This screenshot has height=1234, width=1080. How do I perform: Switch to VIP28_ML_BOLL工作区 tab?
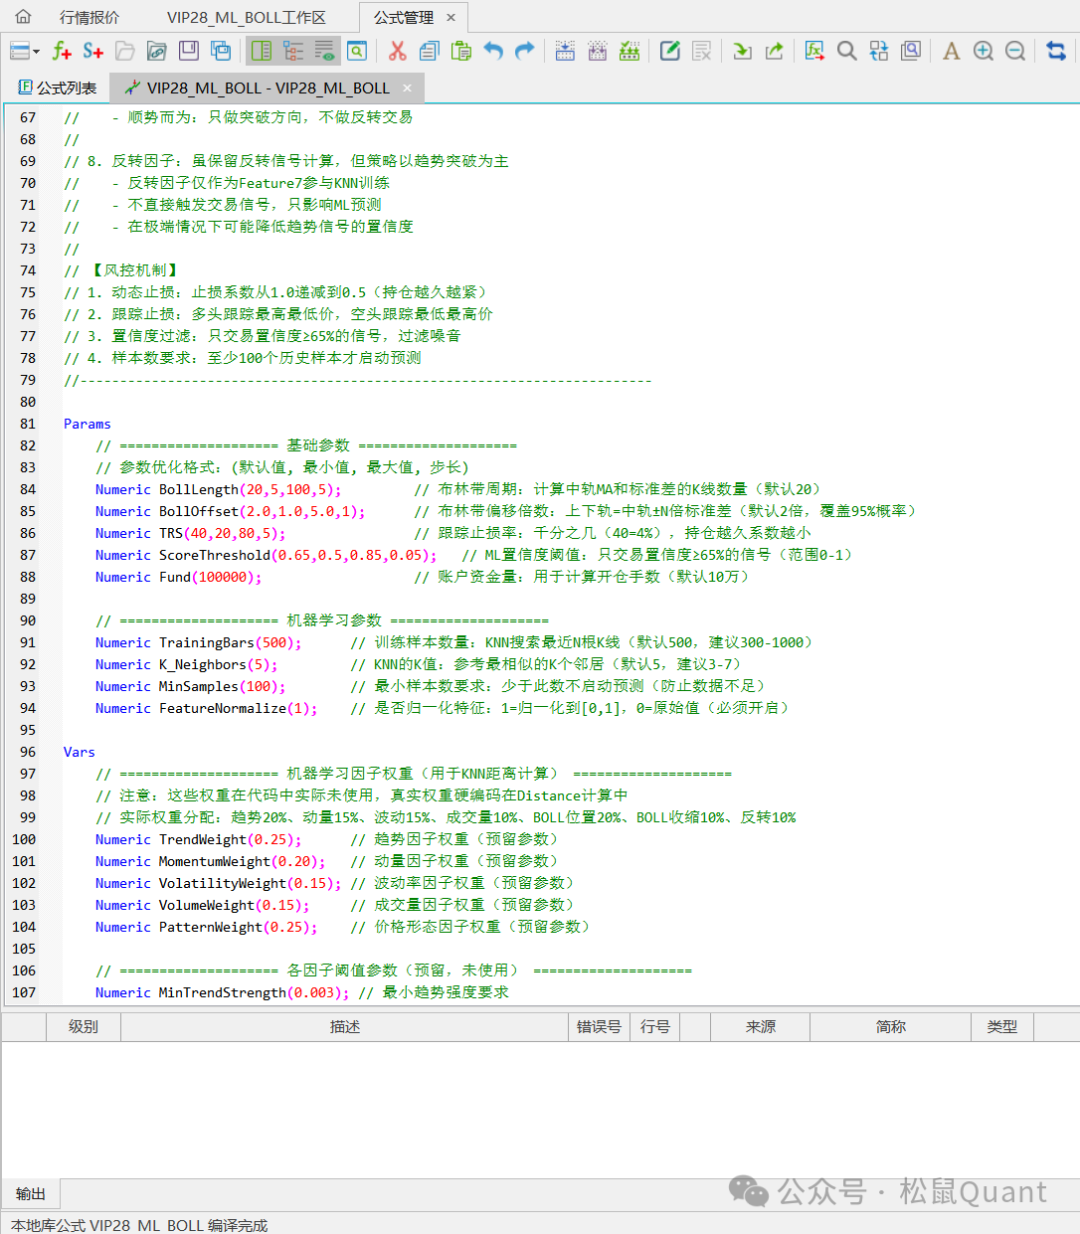click(x=246, y=17)
